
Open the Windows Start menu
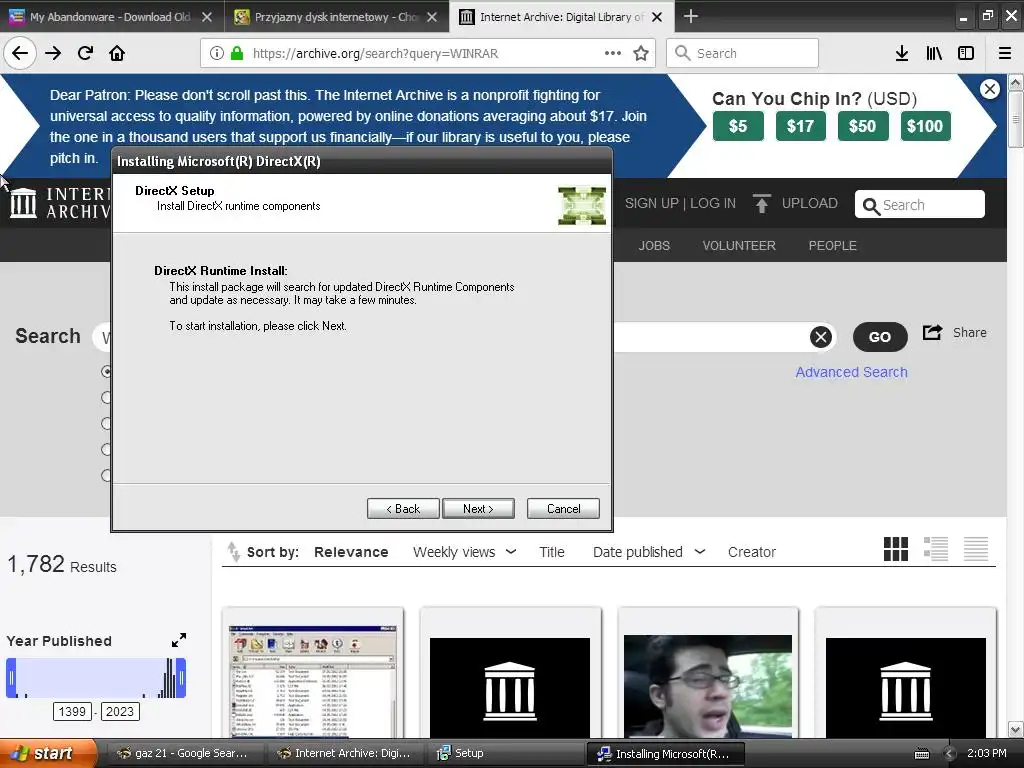coord(47,754)
